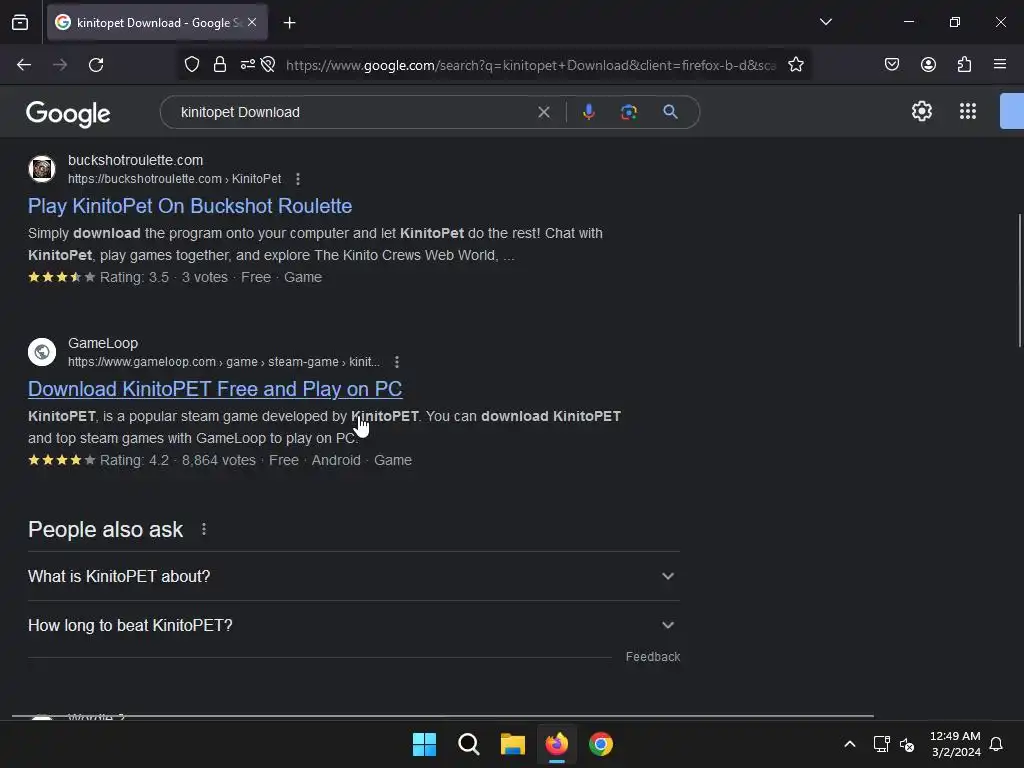The height and width of the screenshot is (768, 1024).
Task: Go forward to next page
Action: [60, 65]
